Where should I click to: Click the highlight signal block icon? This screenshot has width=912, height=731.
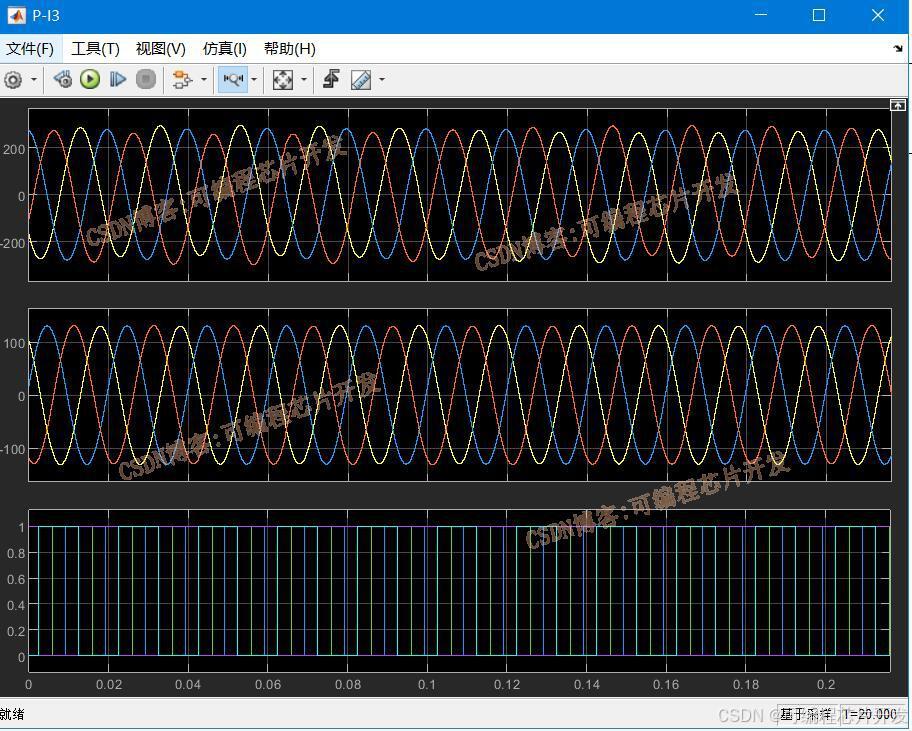(181, 80)
